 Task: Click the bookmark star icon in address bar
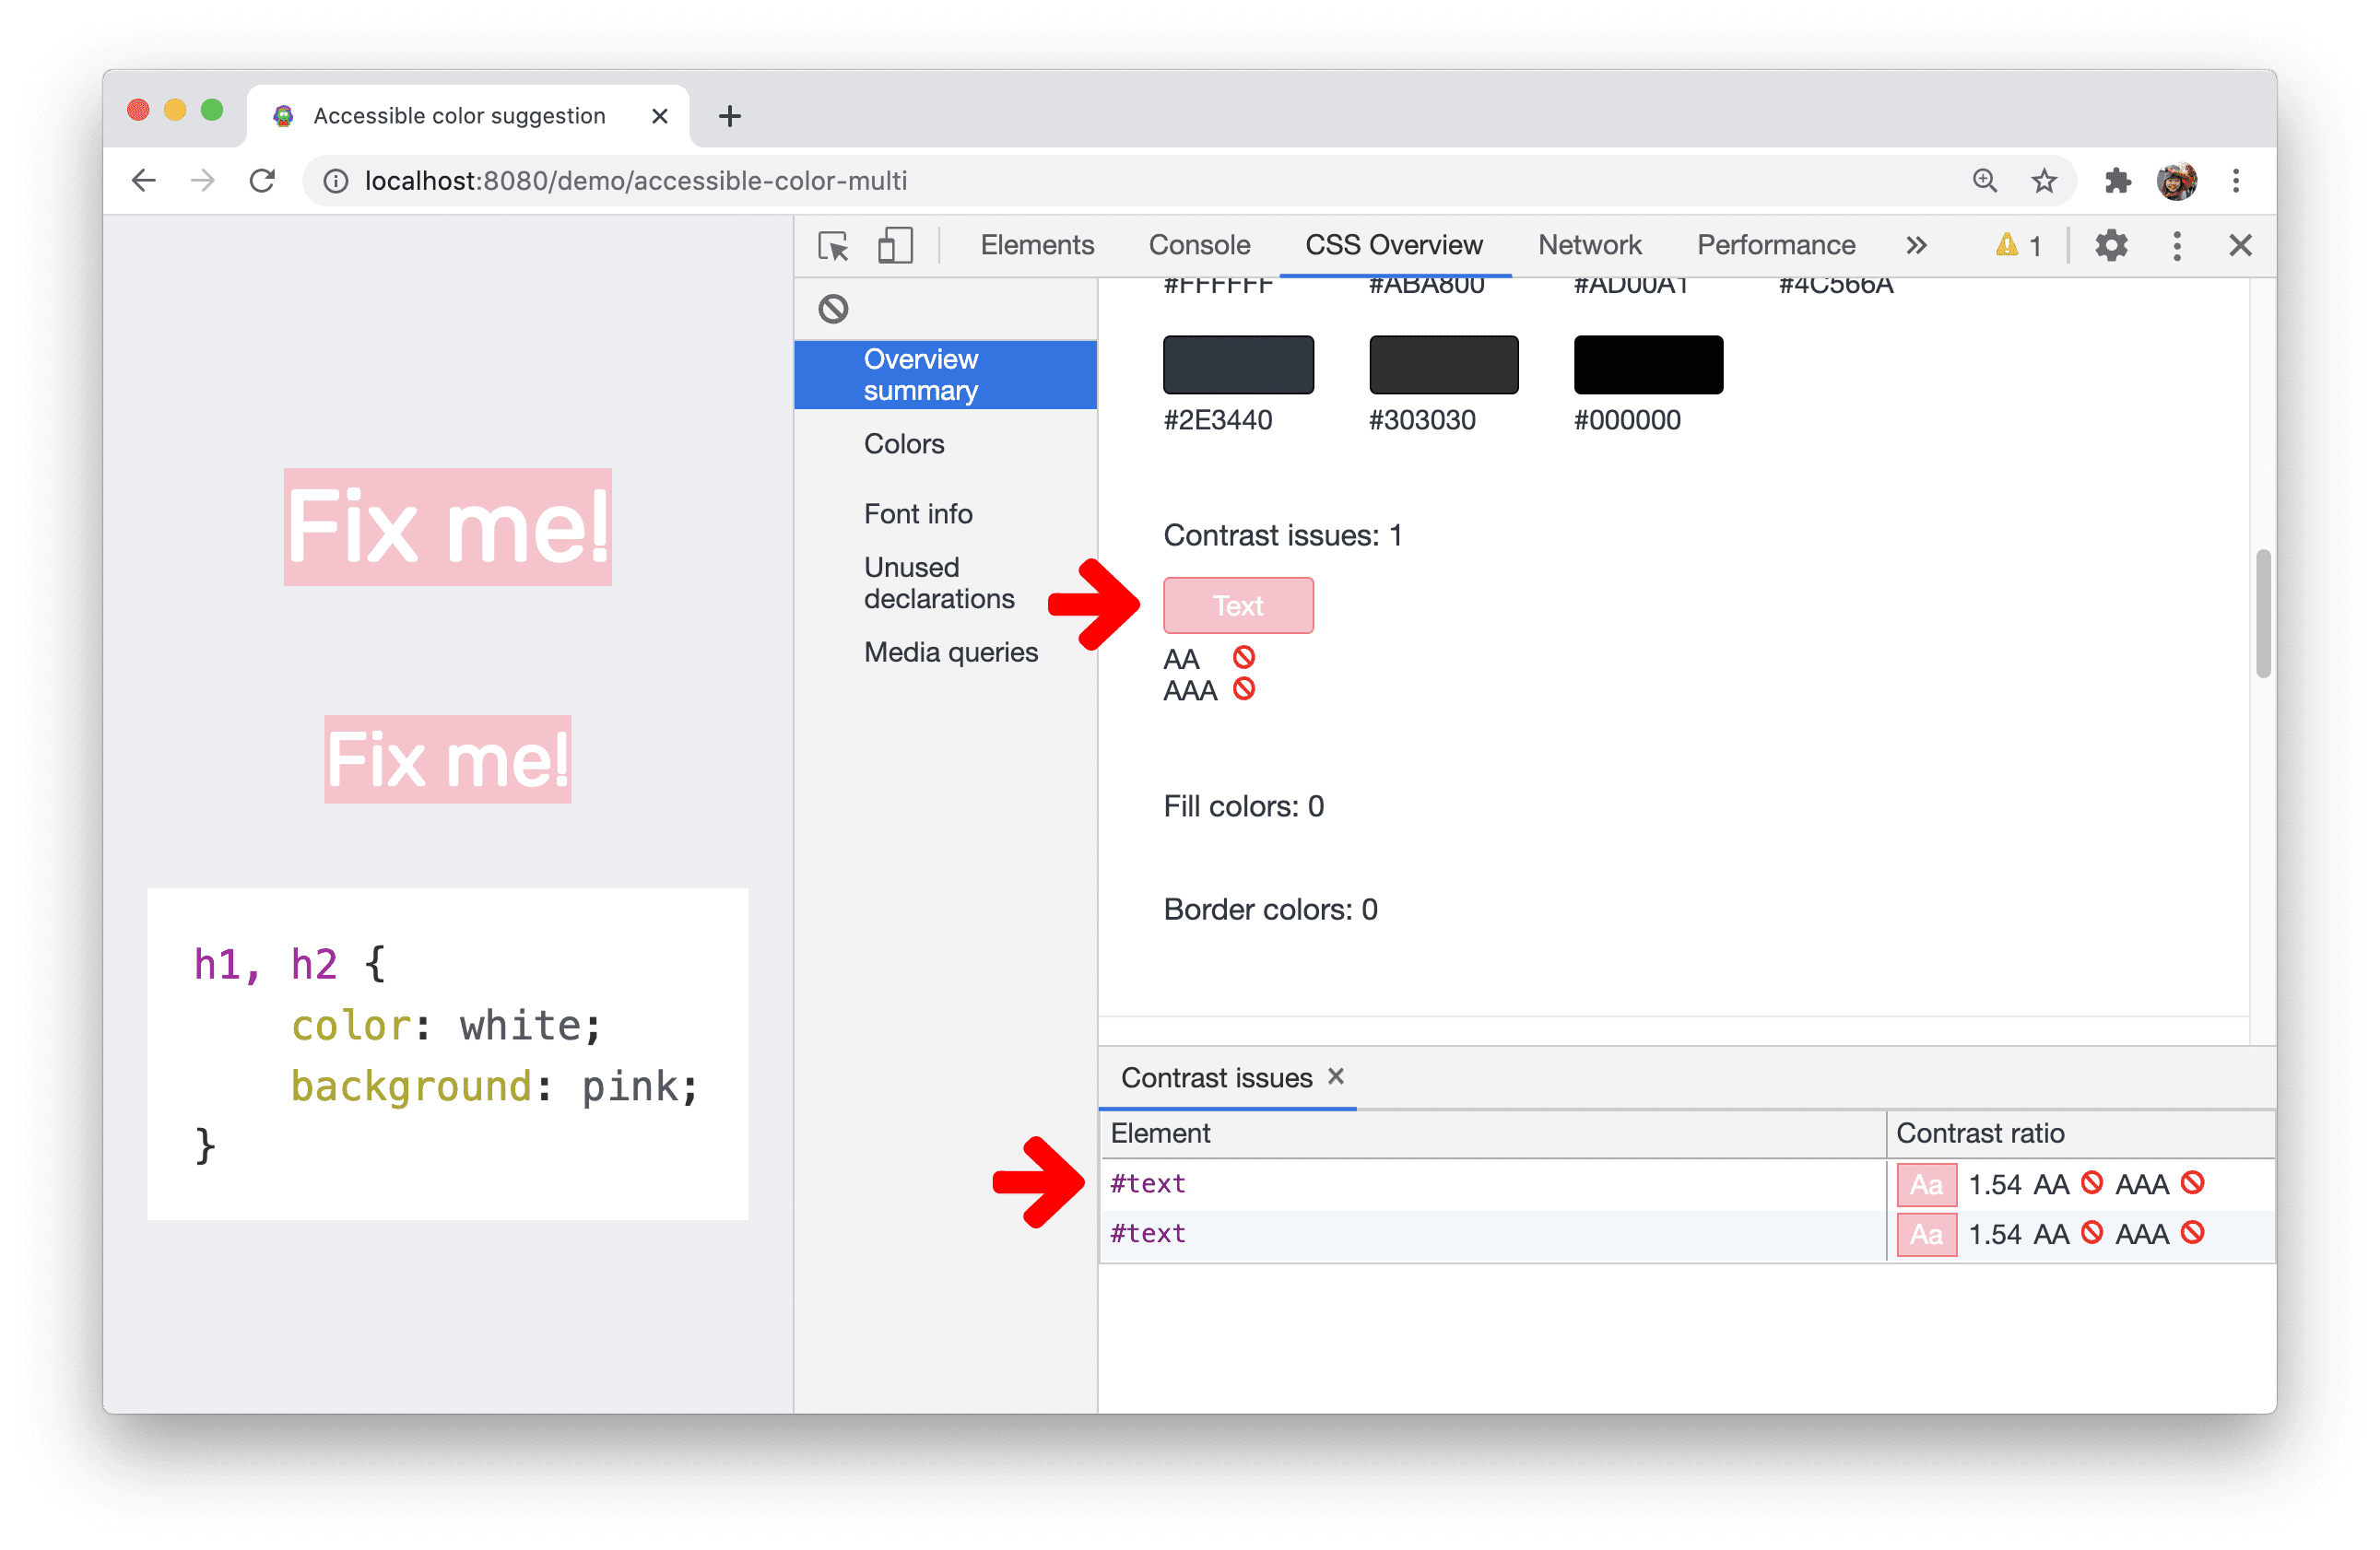coord(2042,179)
